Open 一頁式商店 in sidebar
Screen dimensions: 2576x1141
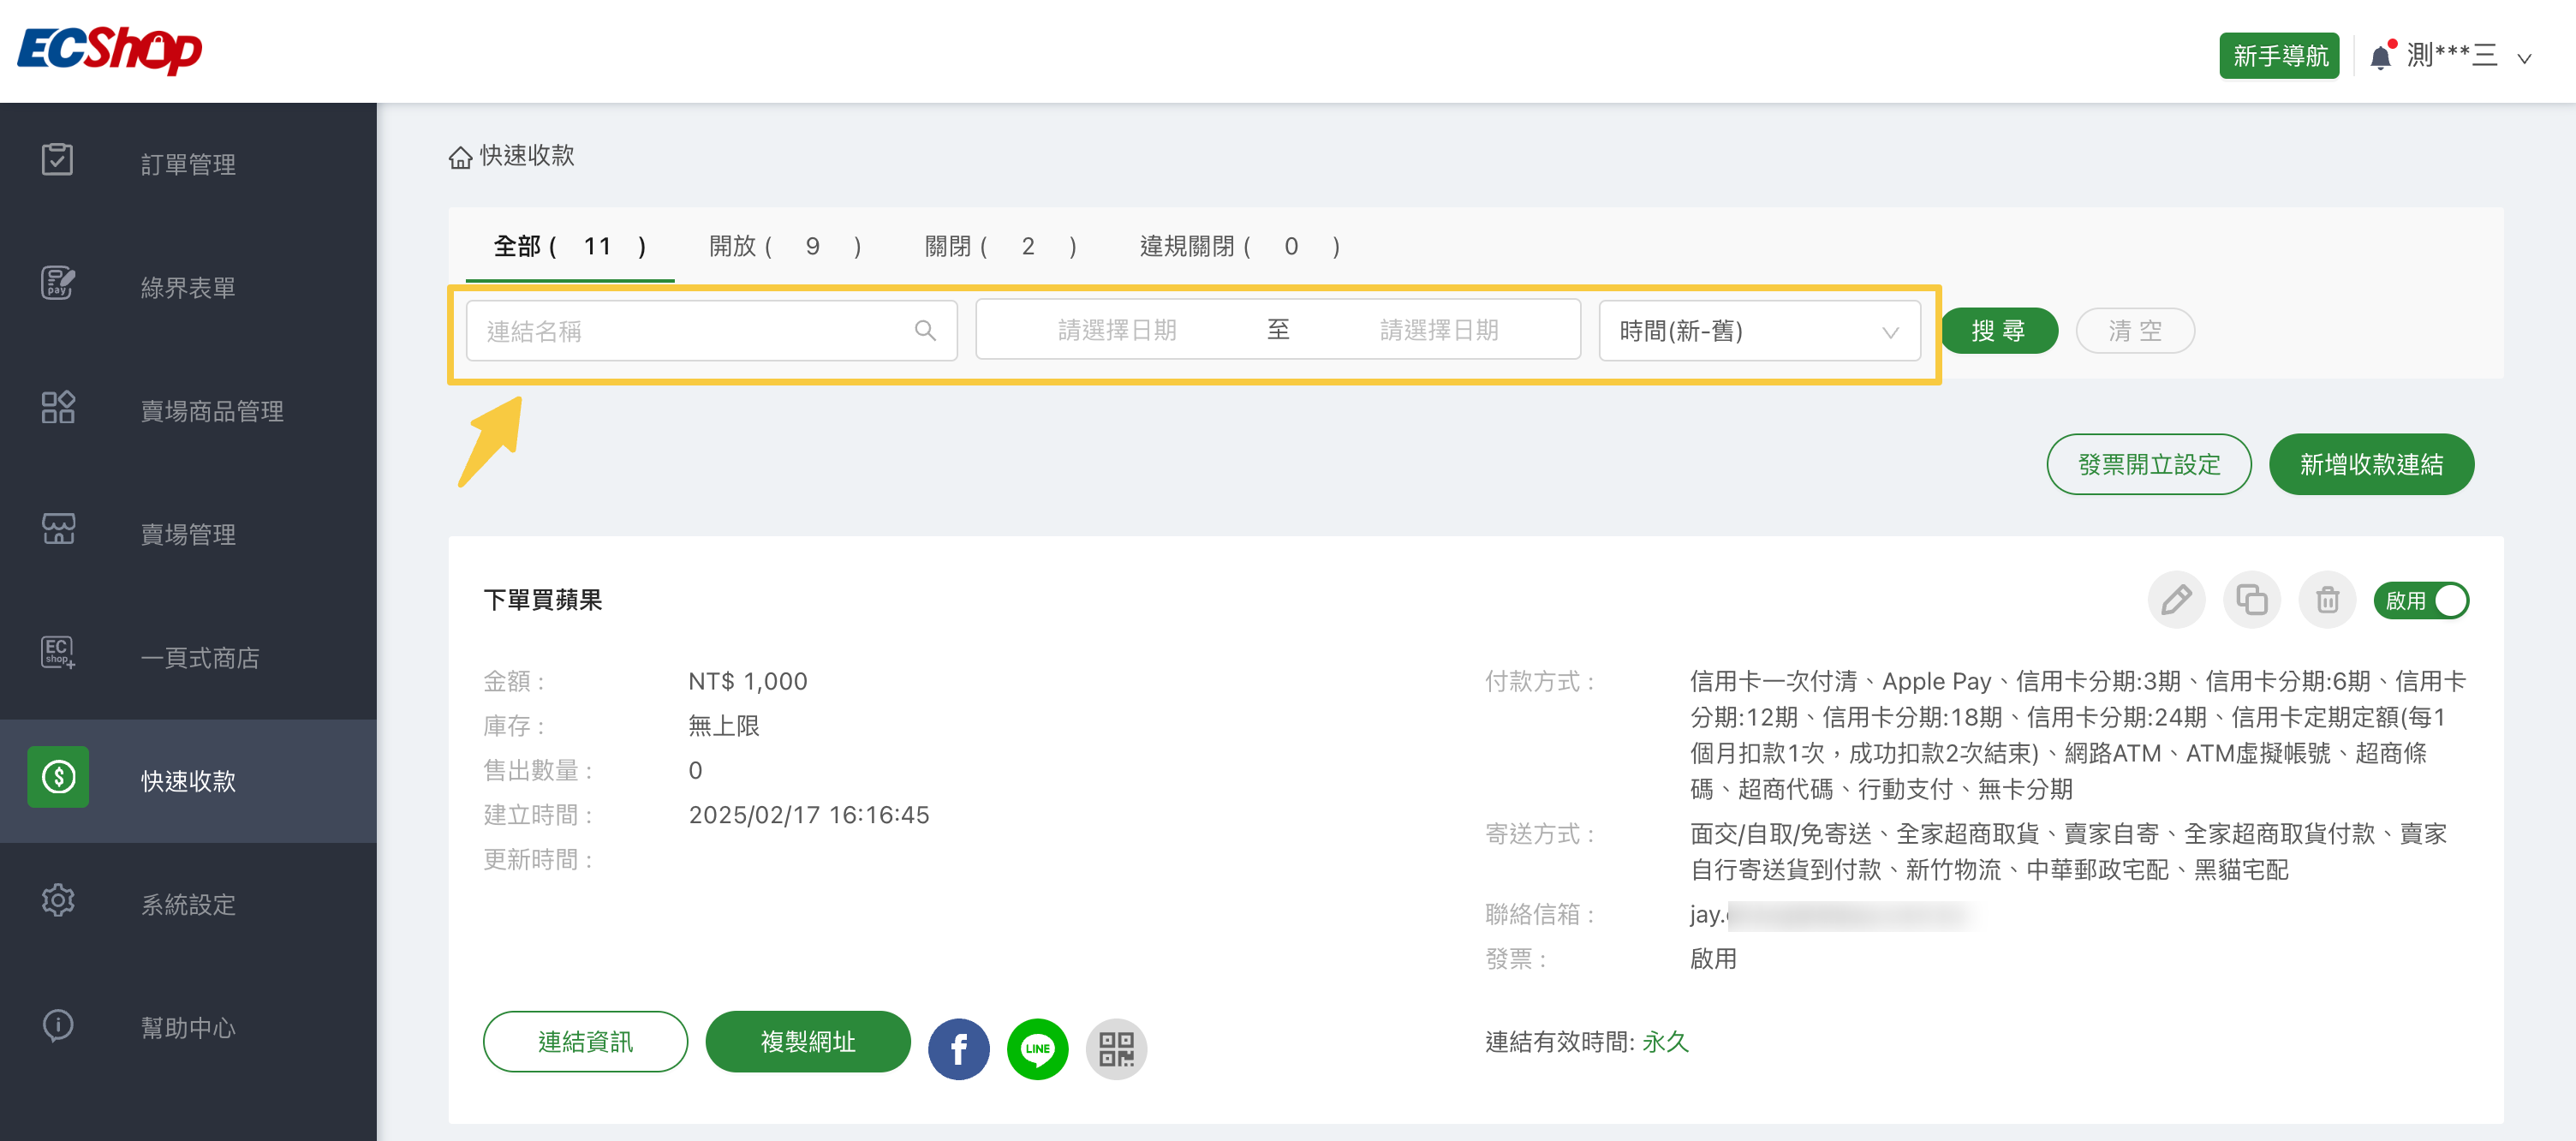point(188,658)
